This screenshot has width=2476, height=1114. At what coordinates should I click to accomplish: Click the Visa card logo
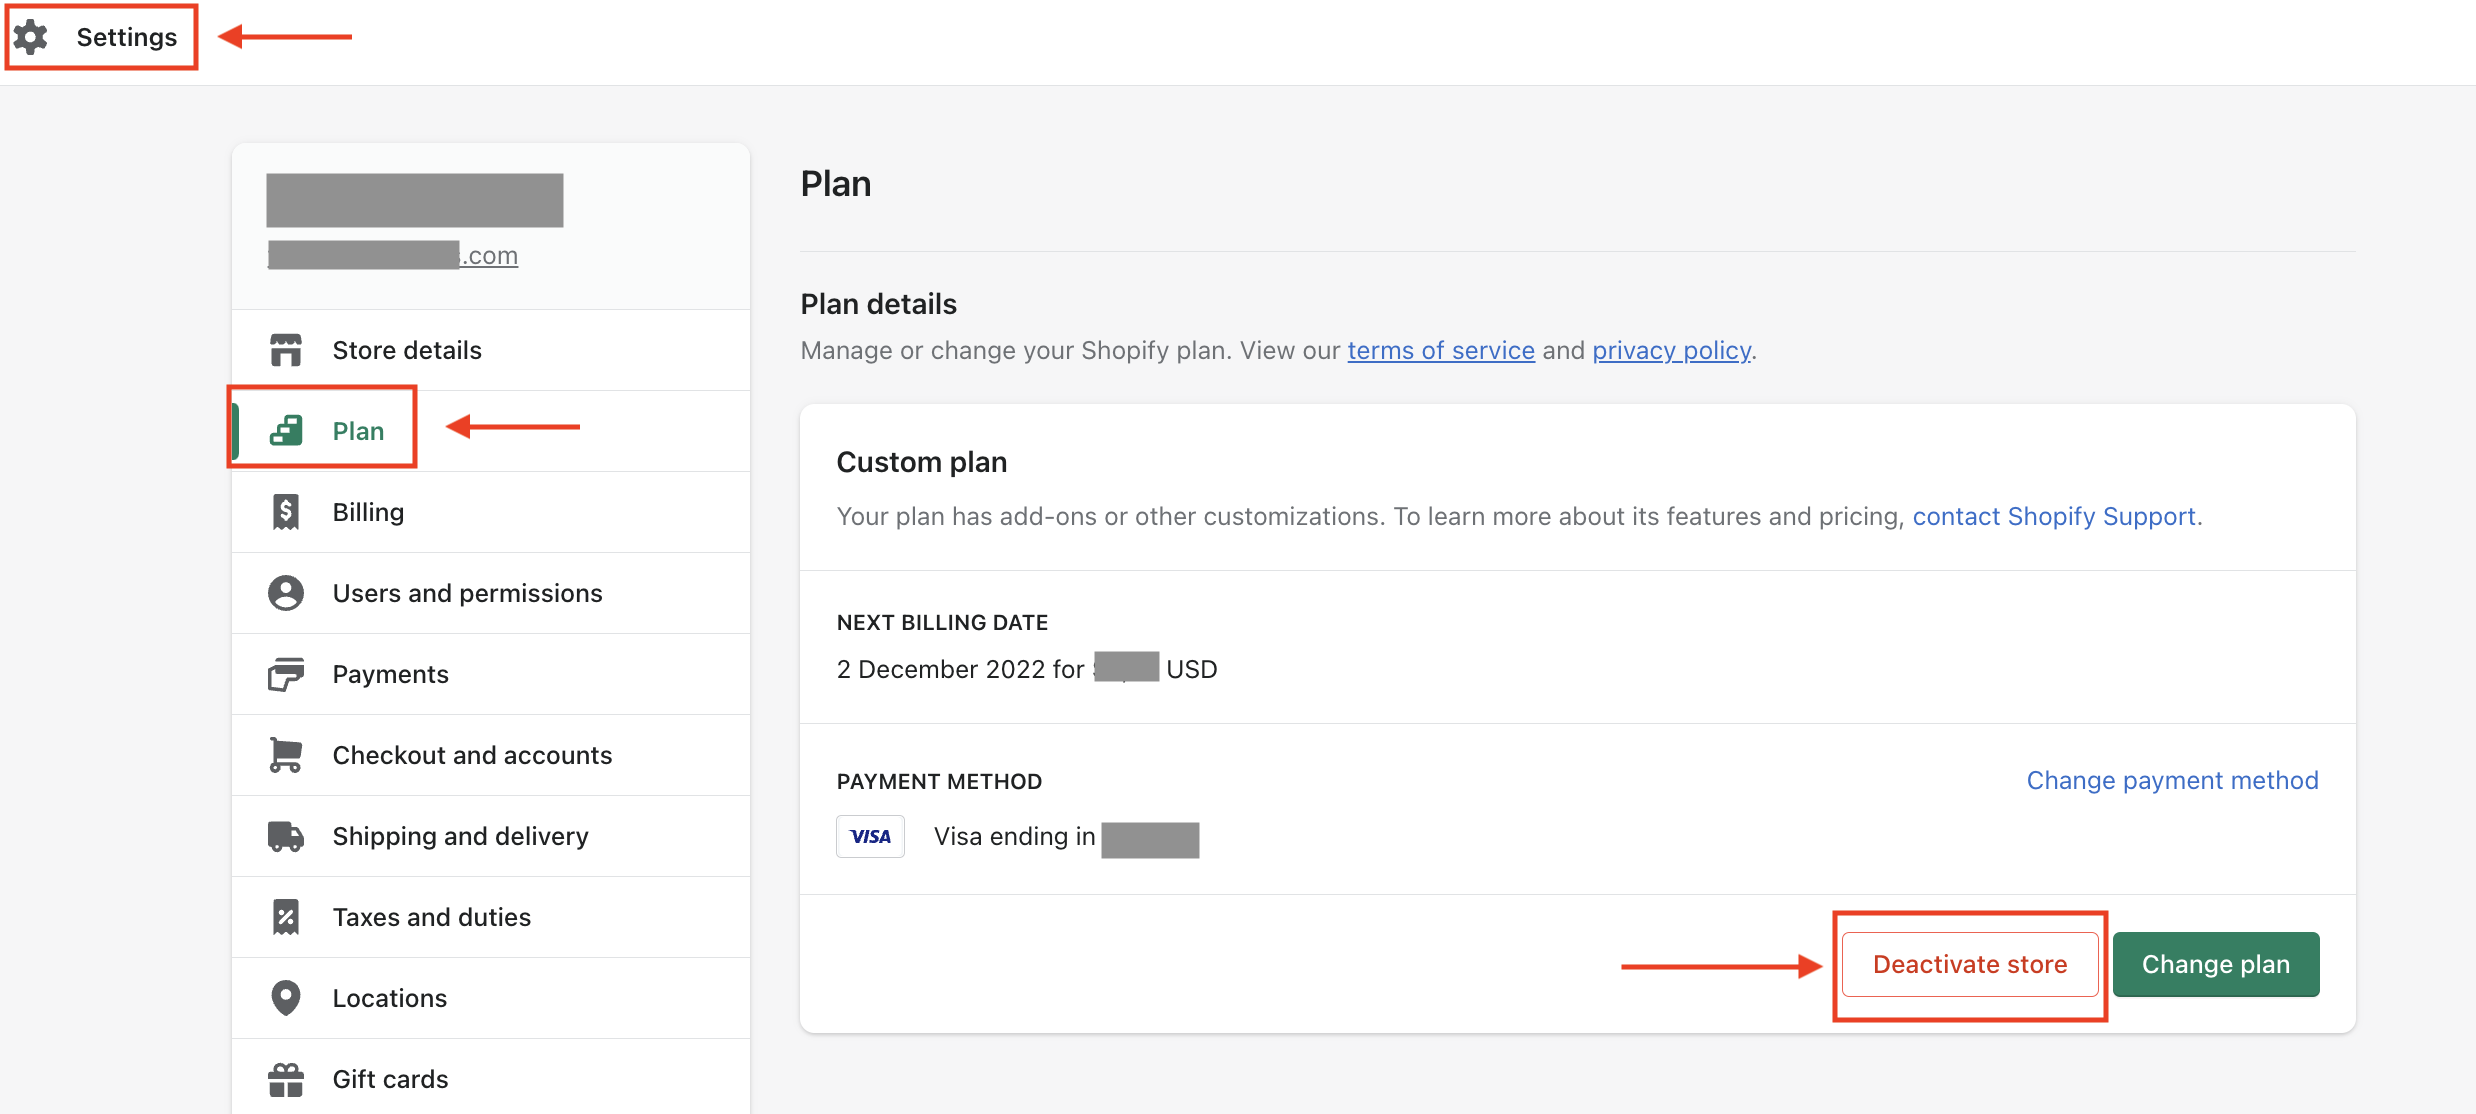(x=870, y=836)
